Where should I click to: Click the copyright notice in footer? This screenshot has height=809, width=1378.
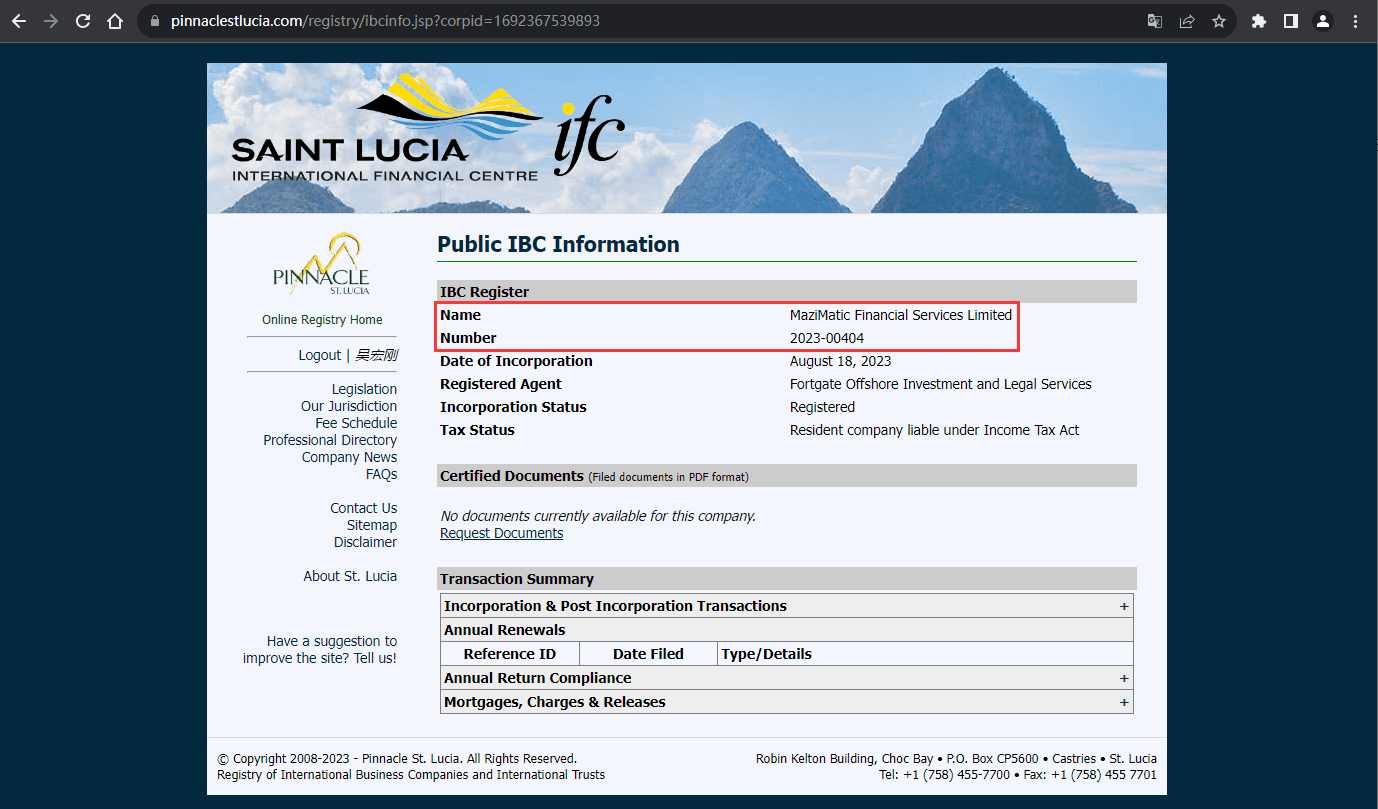coord(397,758)
